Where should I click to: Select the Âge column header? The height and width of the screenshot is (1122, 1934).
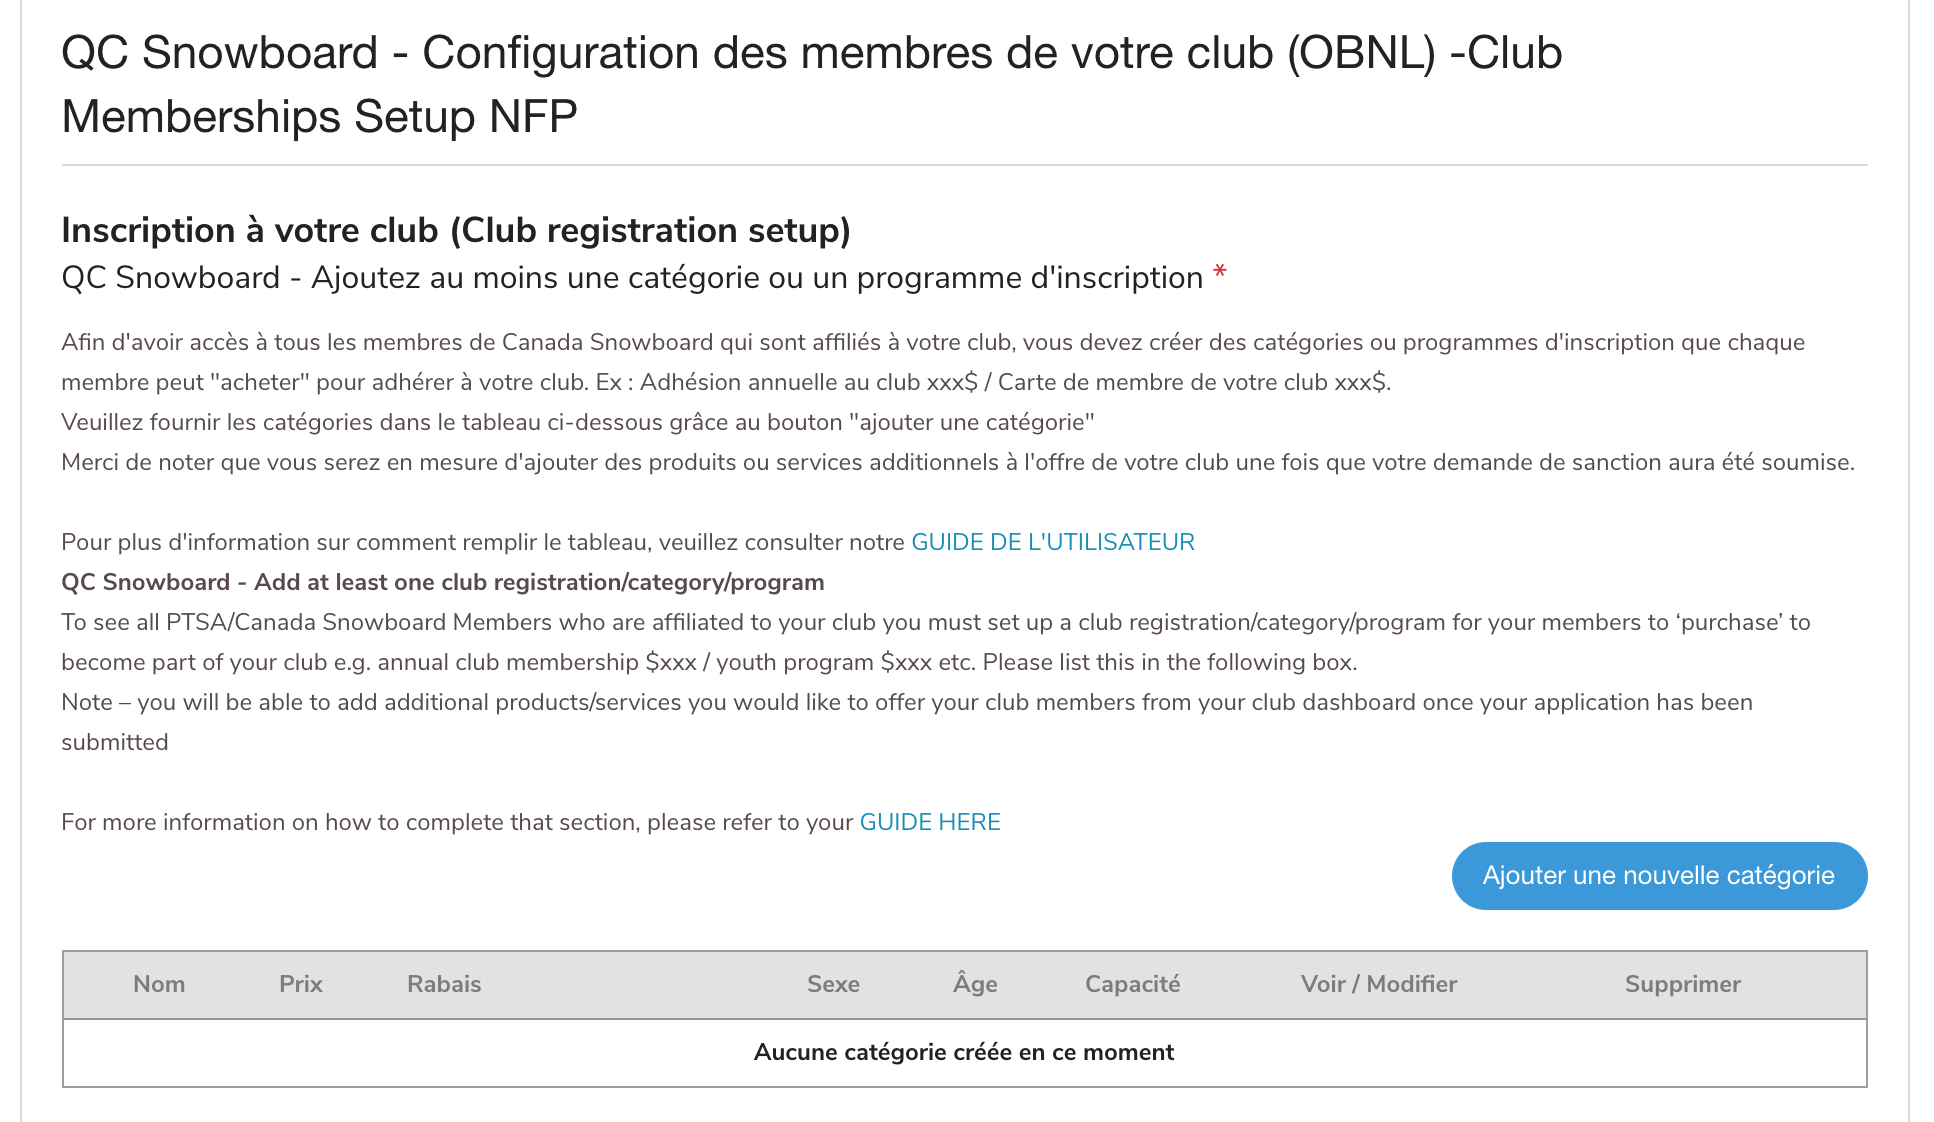(x=975, y=984)
